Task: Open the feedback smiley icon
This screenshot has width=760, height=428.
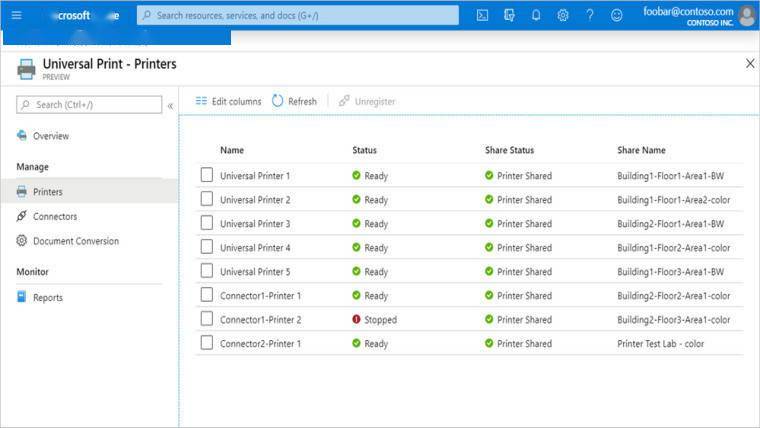Action: [x=616, y=15]
